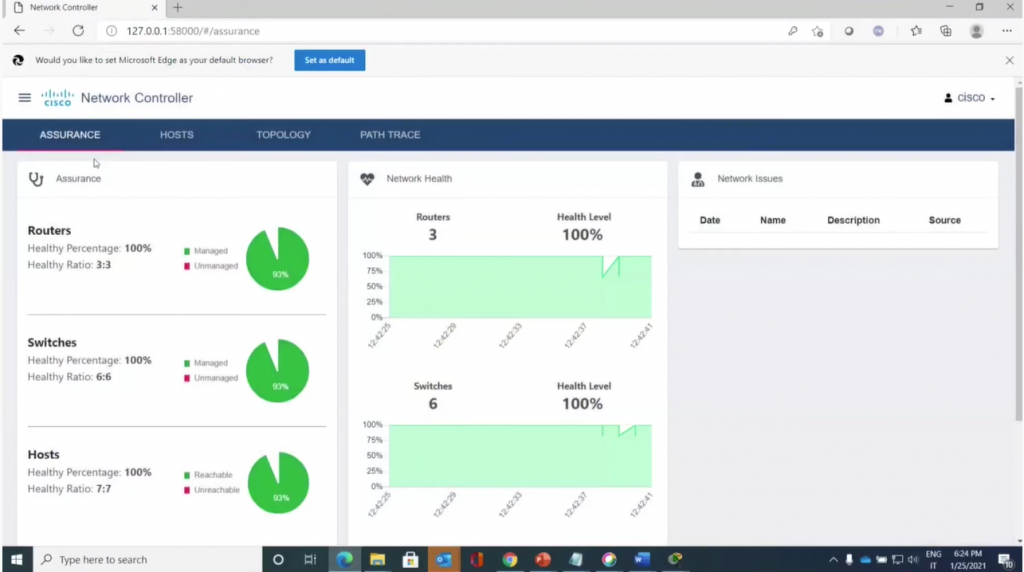
Task: Toggle the Hosts Reachable legend entry
Action: 208,475
